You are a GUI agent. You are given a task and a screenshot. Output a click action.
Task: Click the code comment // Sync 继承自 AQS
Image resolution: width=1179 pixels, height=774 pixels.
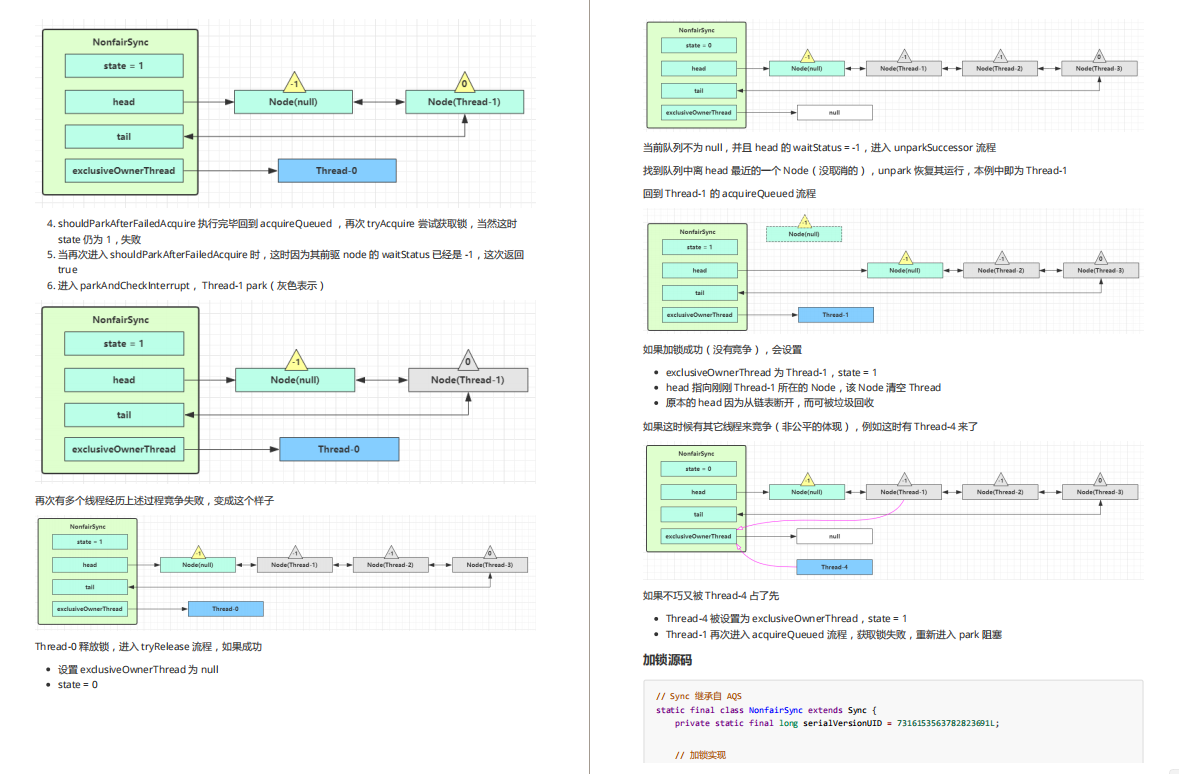[699, 696]
